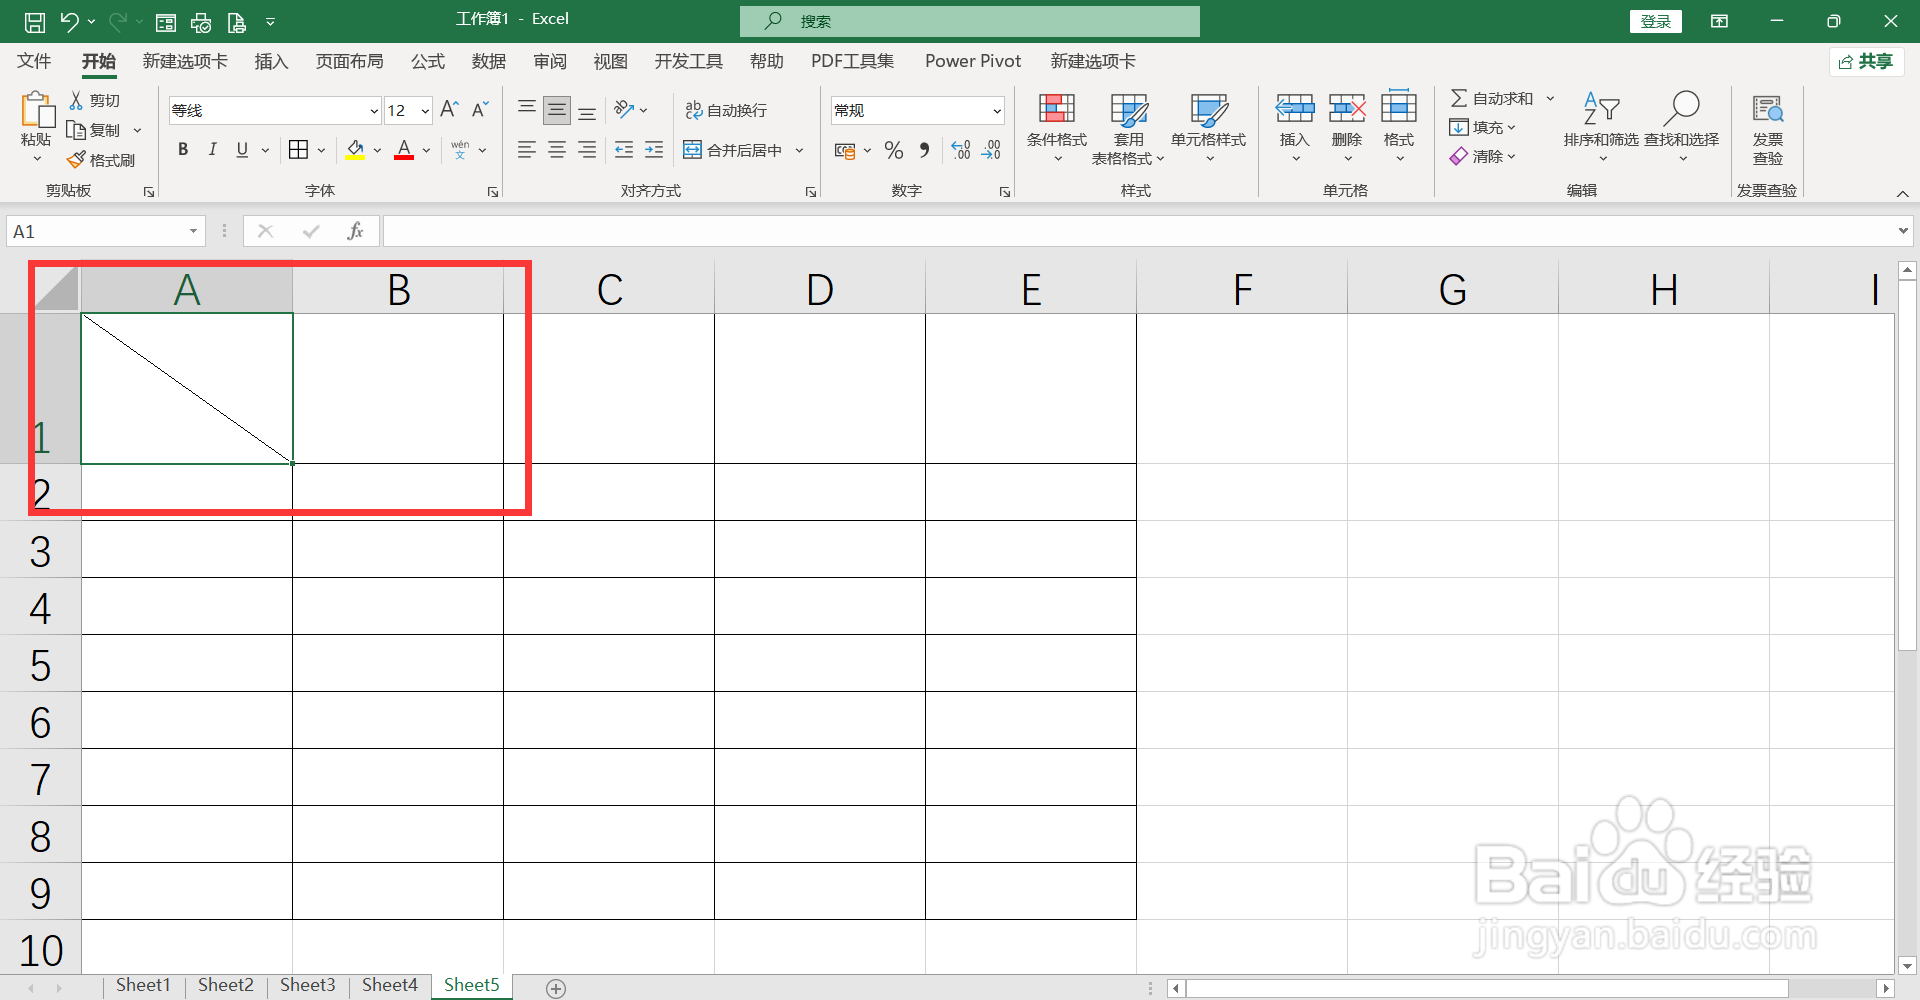Click the 填充 fill button
Image resolution: width=1920 pixels, height=1000 pixels.
click(x=1483, y=127)
